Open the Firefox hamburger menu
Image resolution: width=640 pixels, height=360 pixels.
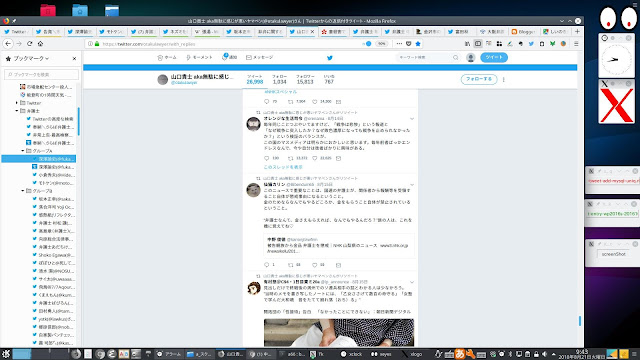[576, 44]
